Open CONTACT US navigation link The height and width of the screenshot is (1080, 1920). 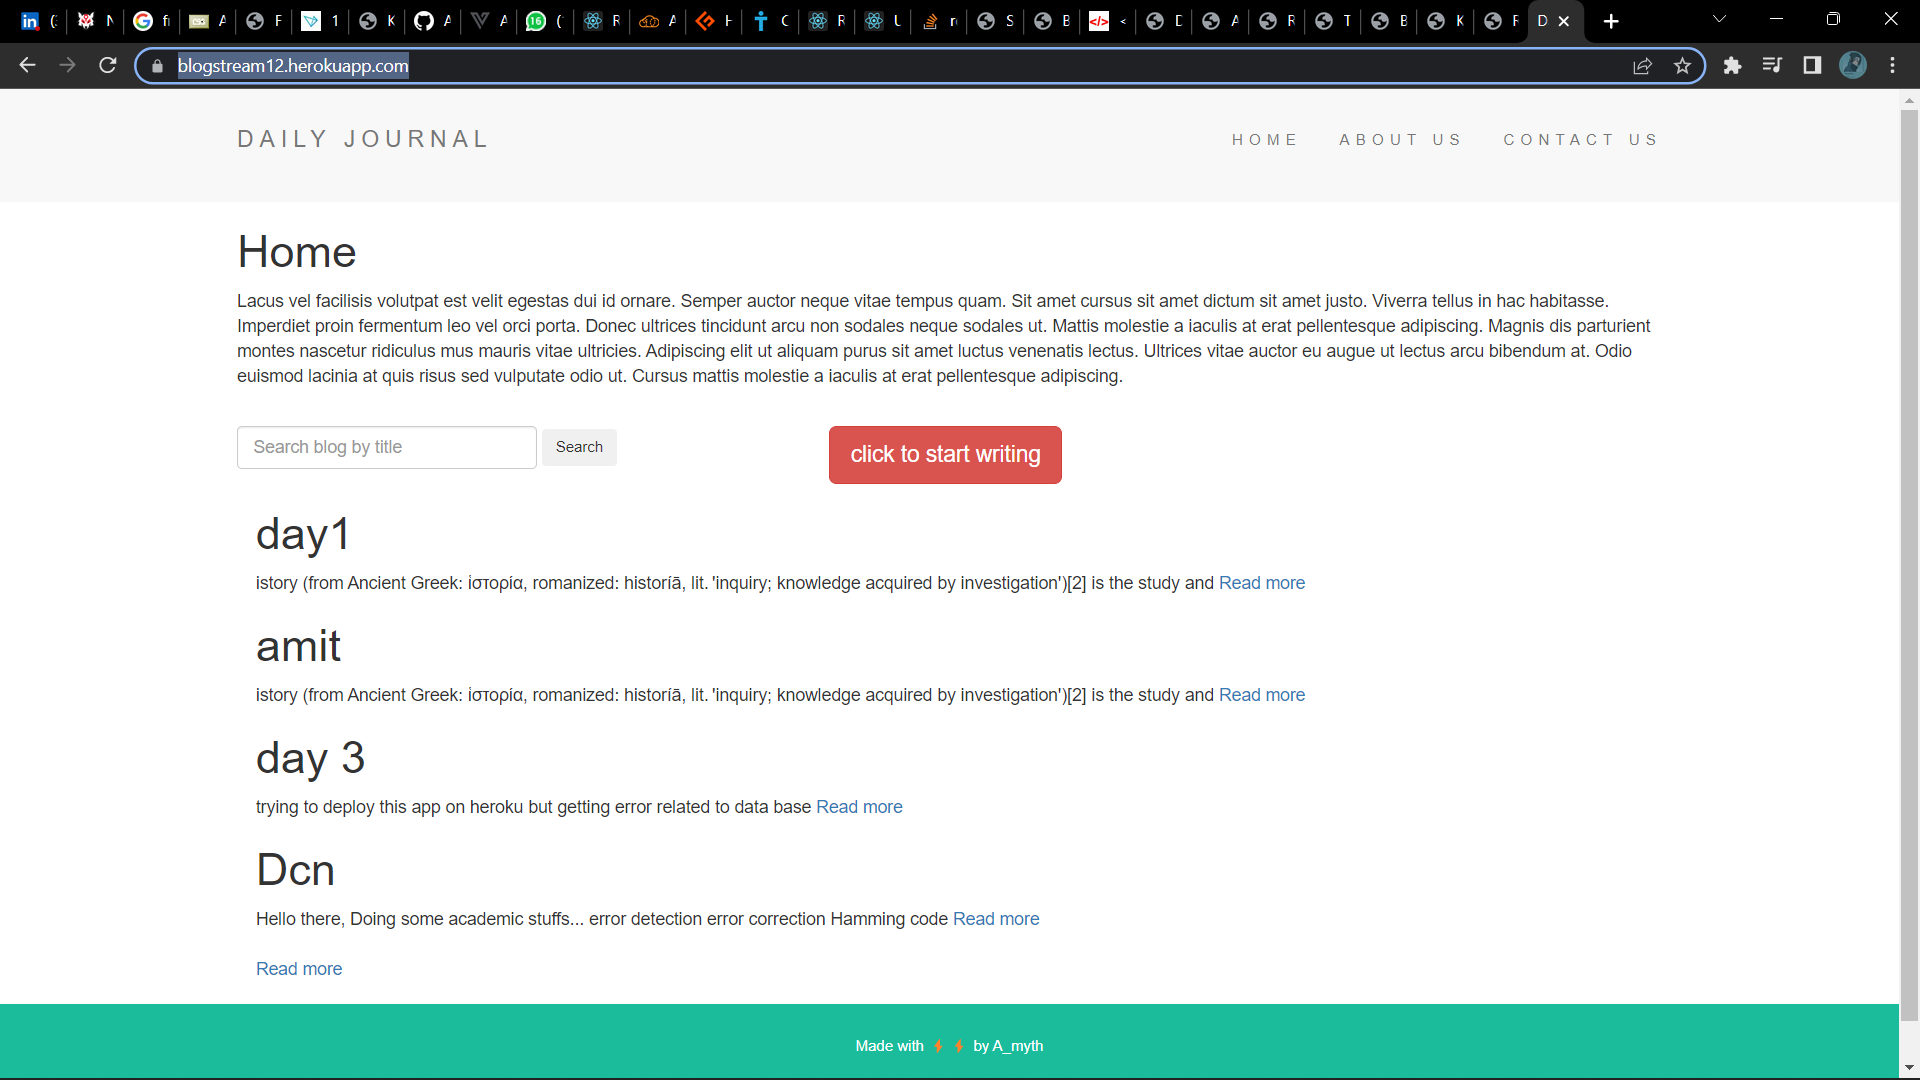point(1580,140)
